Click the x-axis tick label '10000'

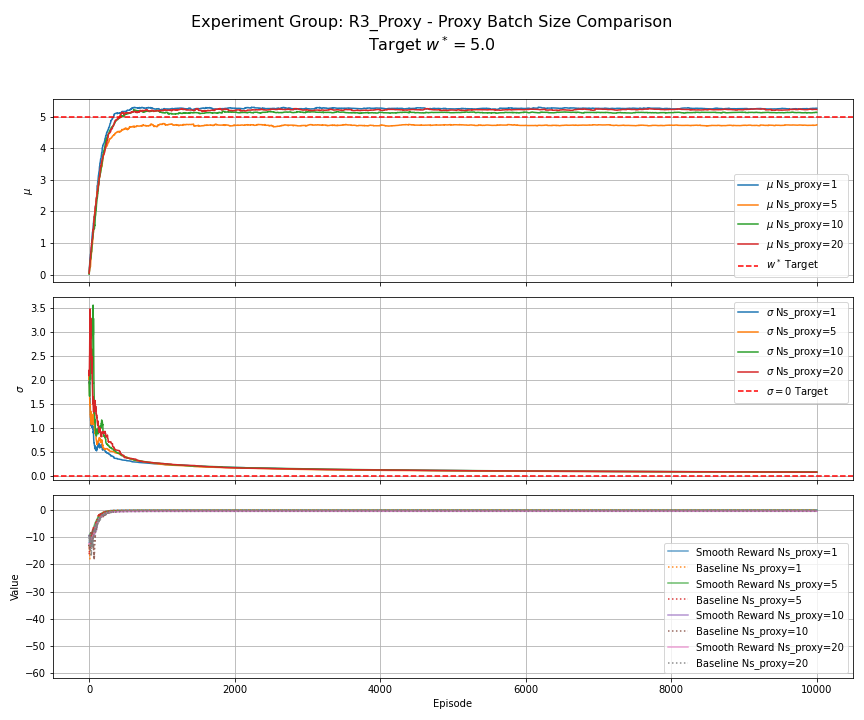(x=817, y=689)
